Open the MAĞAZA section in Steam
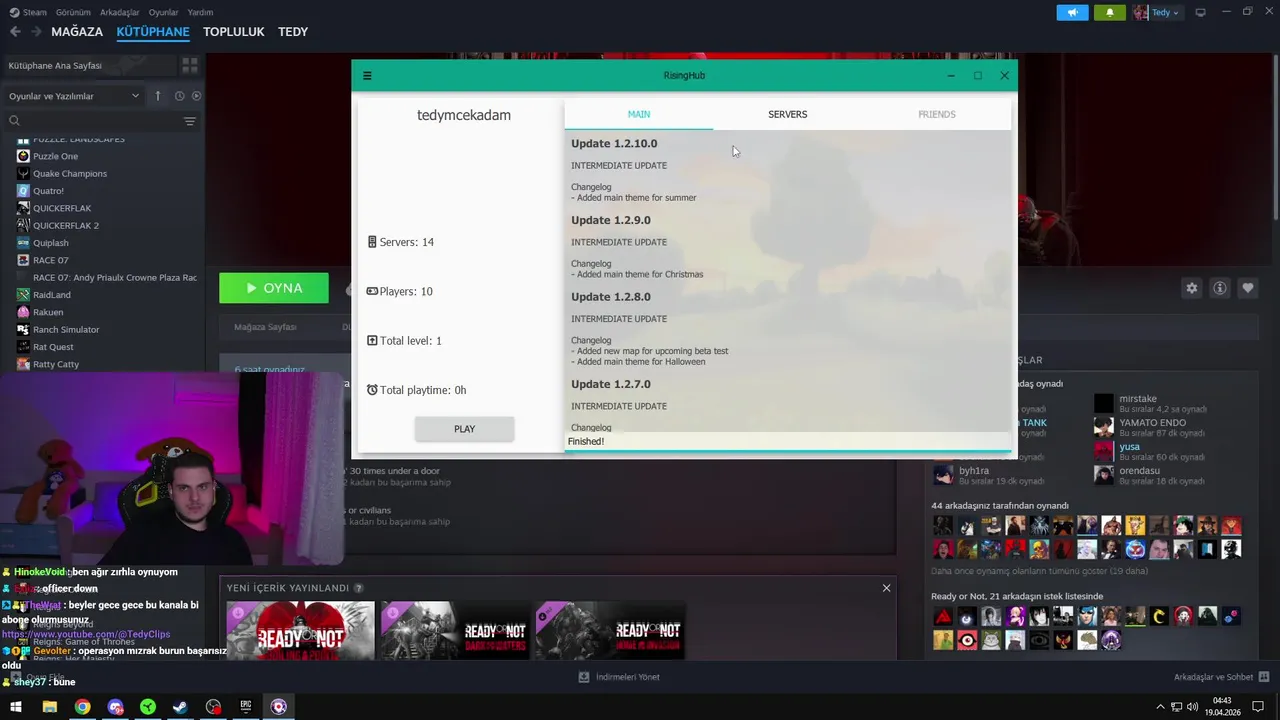 click(x=77, y=32)
